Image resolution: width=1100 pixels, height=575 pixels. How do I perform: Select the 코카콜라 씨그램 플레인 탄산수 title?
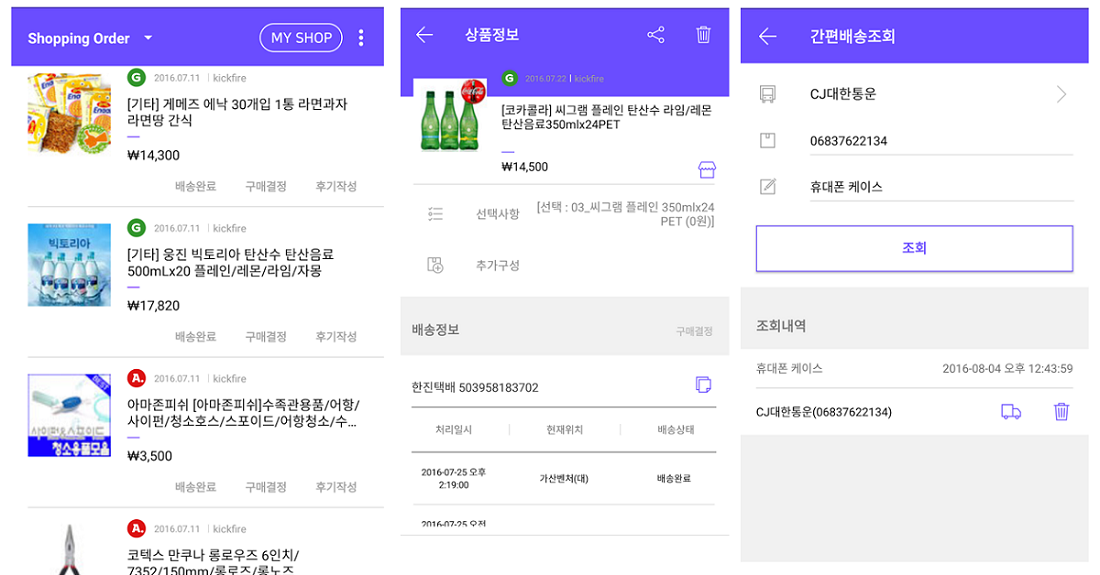coord(606,117)
